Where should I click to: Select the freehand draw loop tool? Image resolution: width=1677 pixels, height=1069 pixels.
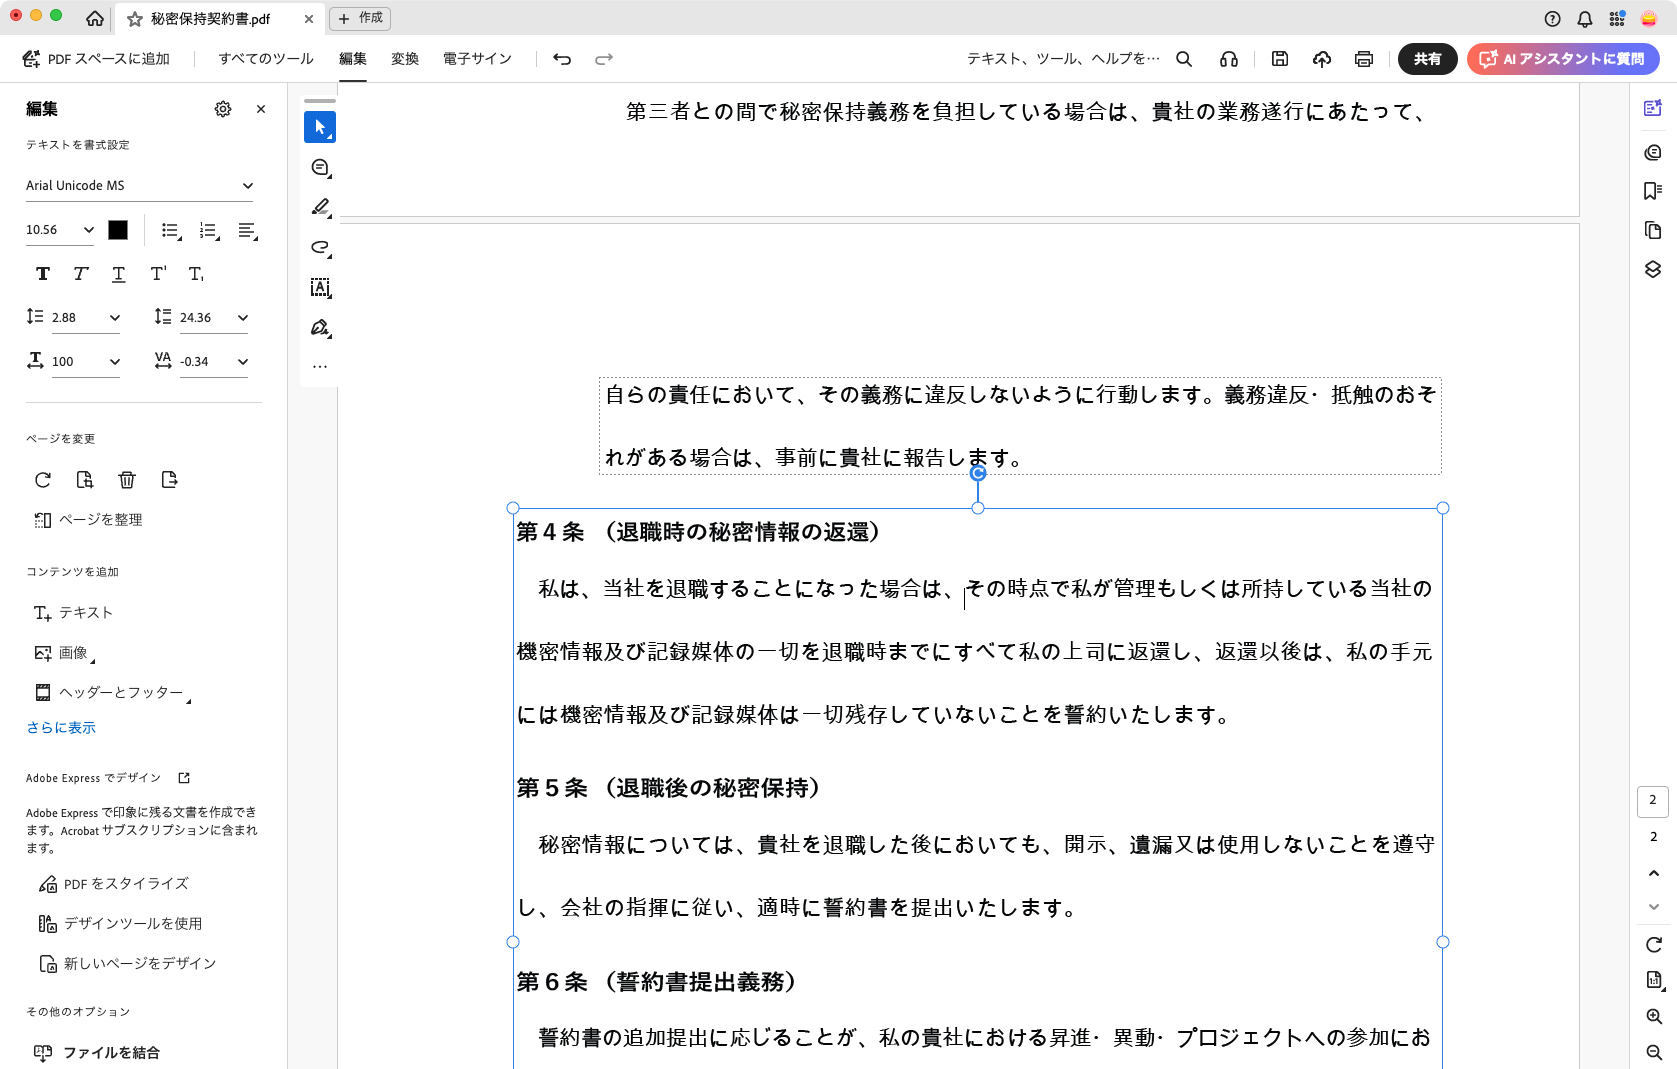coord(320,247)
